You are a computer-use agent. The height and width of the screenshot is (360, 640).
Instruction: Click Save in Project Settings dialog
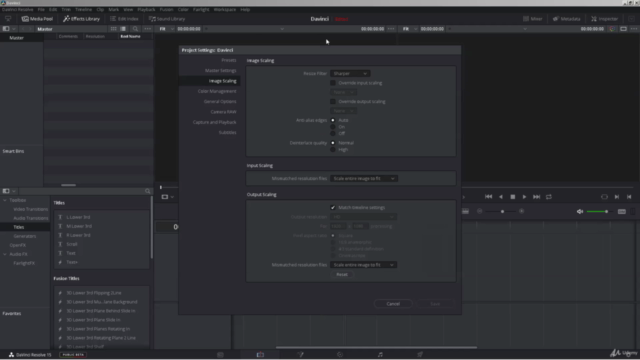pyautogui.click(x=435, y=304)
